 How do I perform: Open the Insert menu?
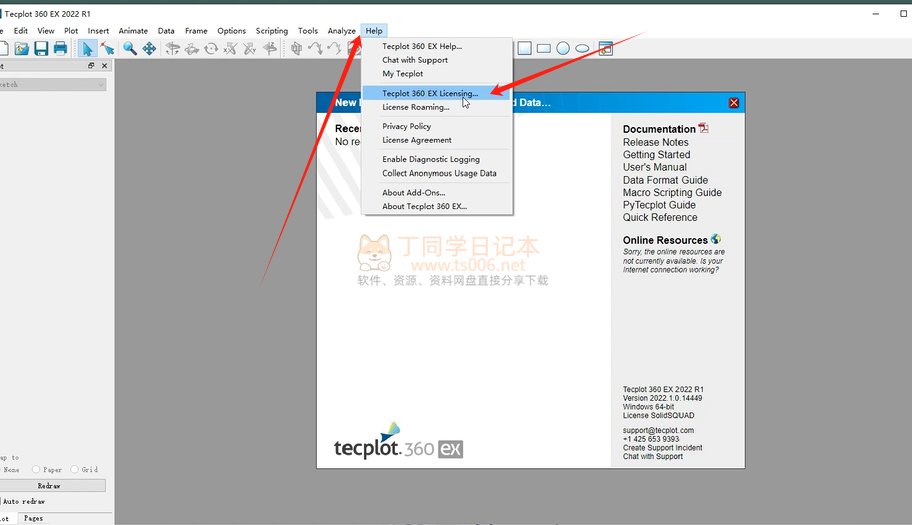click(x=98, y=31)
